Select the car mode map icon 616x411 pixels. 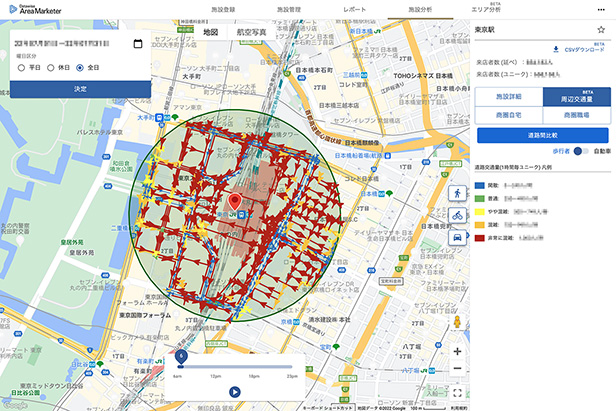457,237
